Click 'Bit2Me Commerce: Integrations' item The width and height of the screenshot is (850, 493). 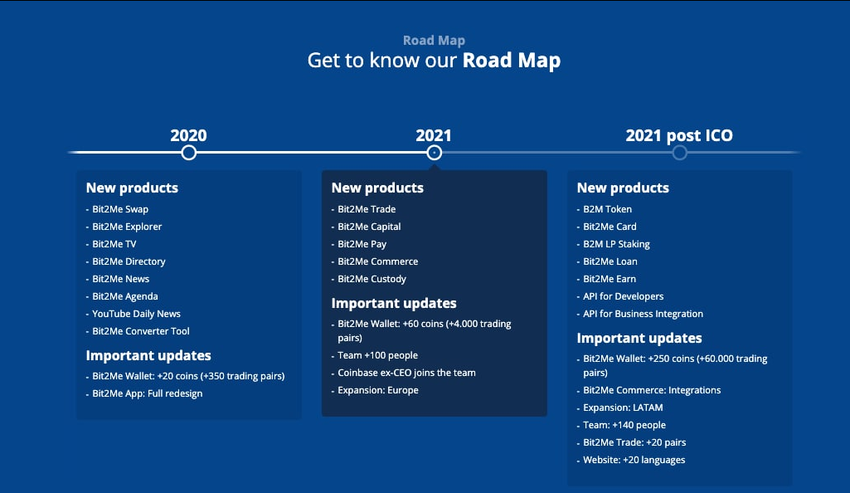click(x=652, y=390)
